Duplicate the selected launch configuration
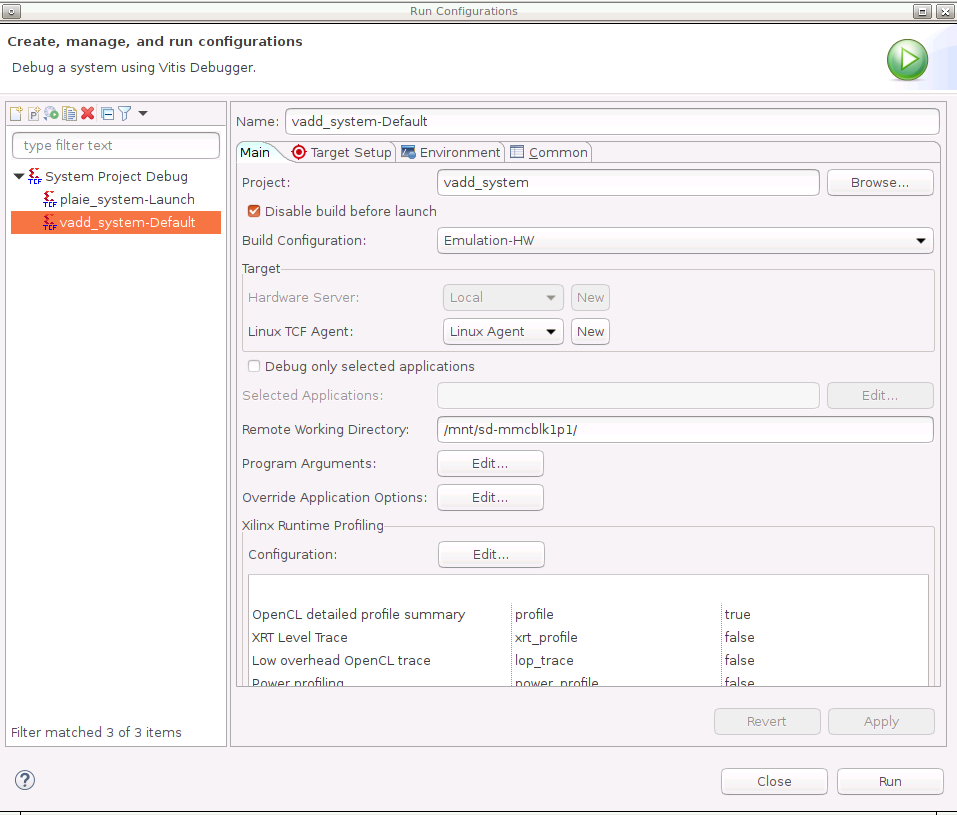Image resolution: width=957 pixels, height=815 pixels. click(69, 114)
